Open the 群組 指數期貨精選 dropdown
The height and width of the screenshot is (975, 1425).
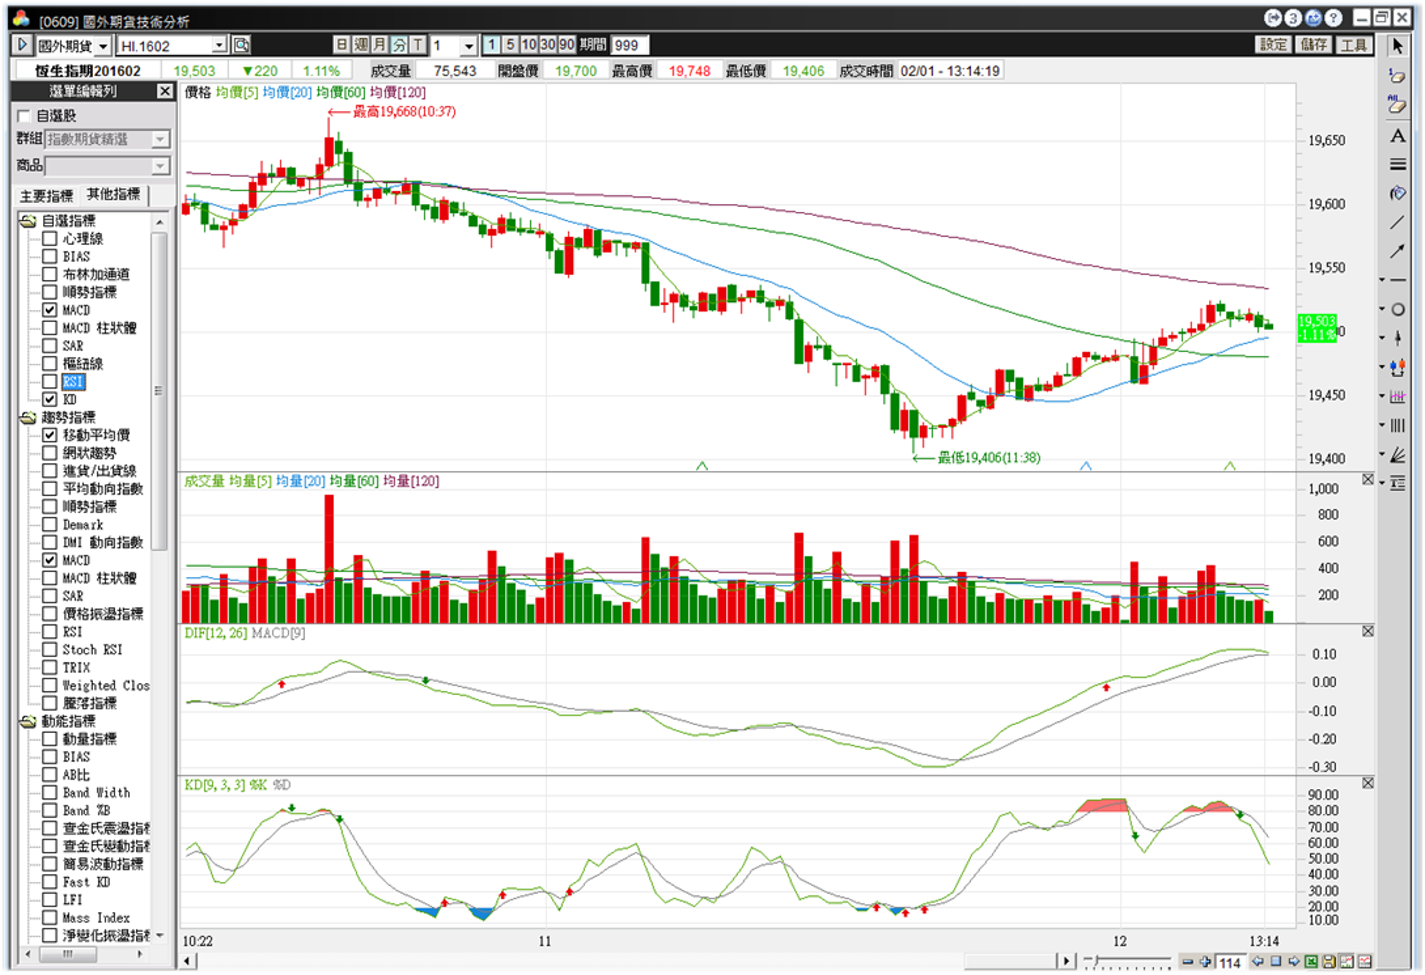(160, 139)
